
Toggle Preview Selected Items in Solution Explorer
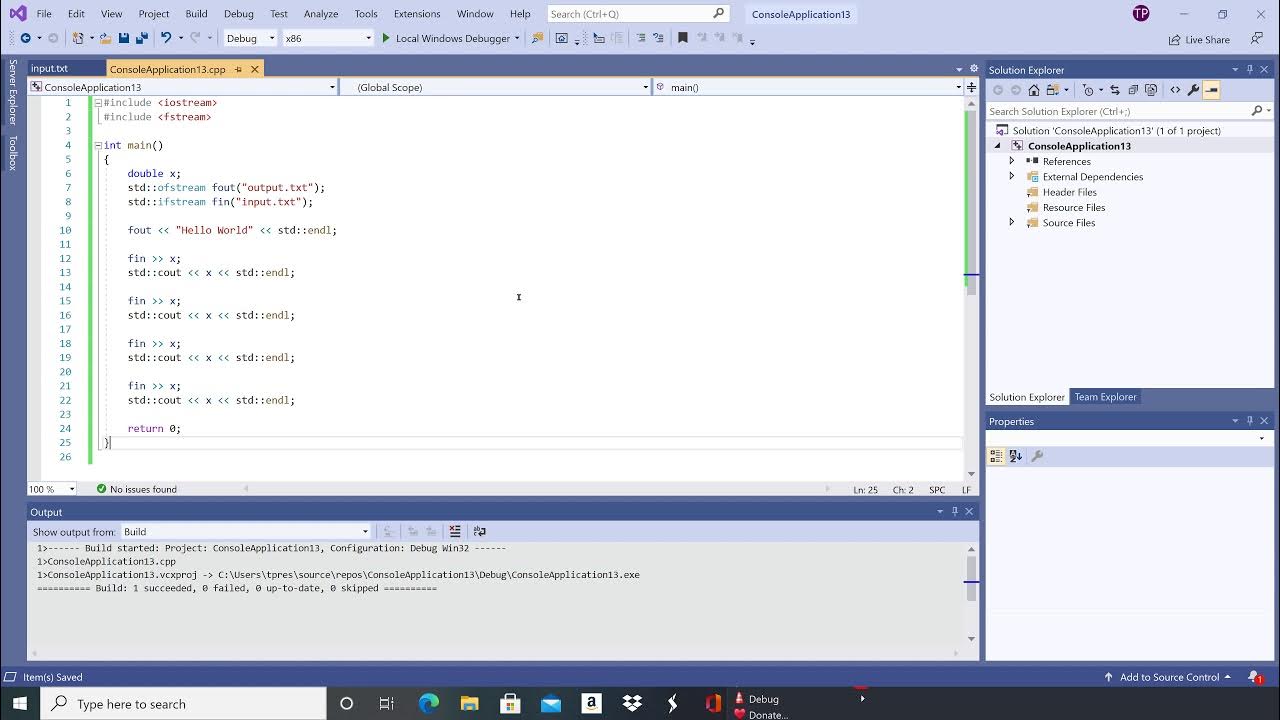[1211, 90]
